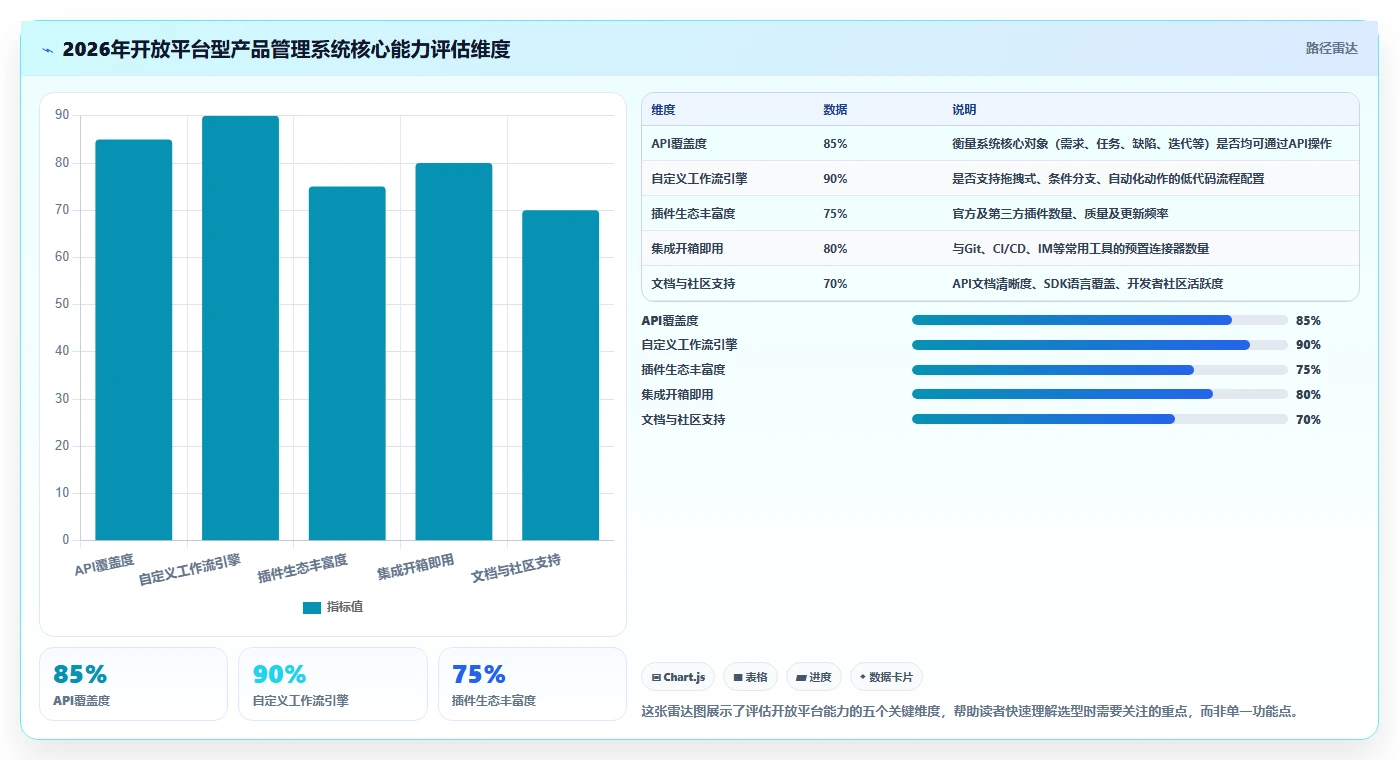Click x-axis label 集成开箱即用
The height and width of the screenshot is (760, 1399).
coord(415,568)
